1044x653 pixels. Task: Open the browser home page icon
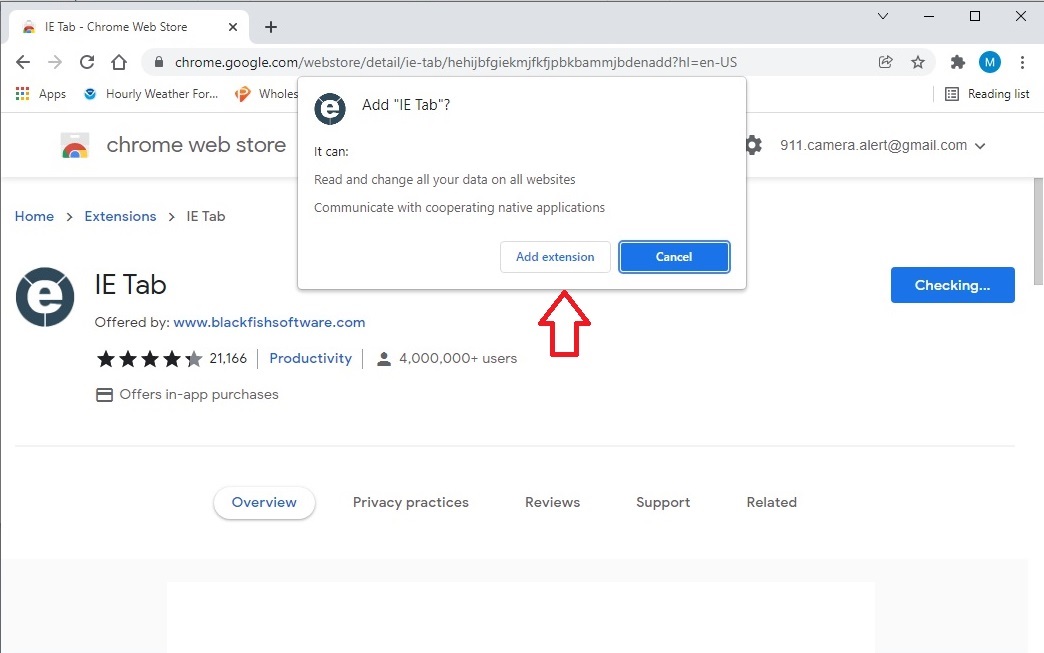pyautogui.click(x=119, y=62)
